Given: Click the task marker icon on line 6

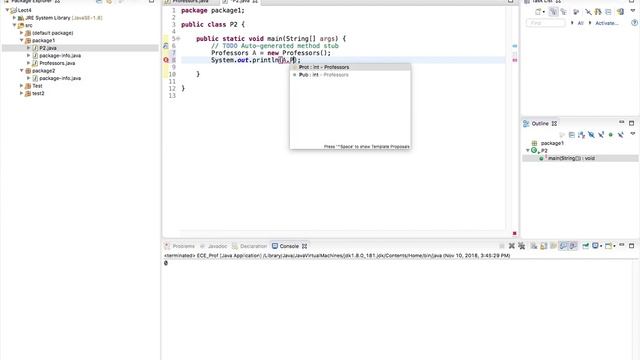Looking at the screenshot, I should pos(166,46).
